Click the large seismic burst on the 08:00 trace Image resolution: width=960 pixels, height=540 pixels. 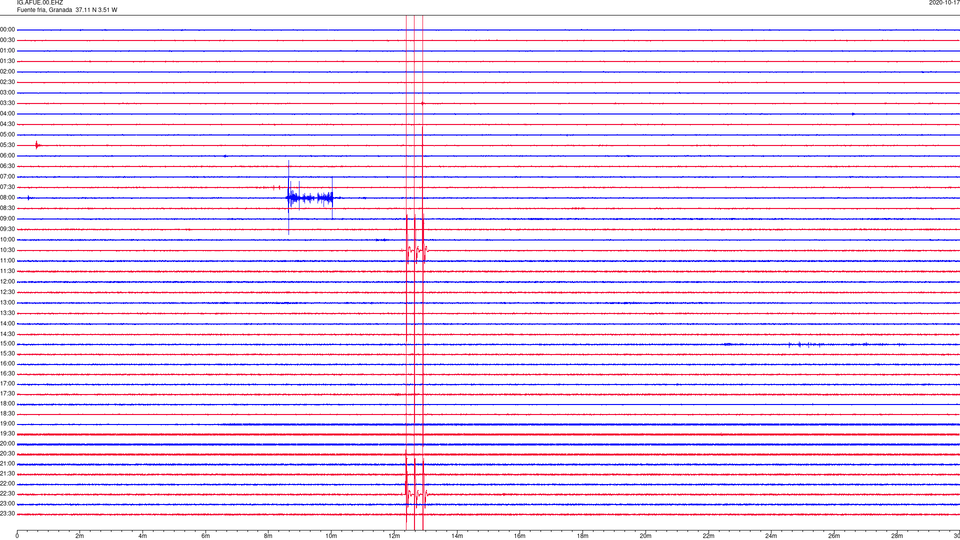[310, 198]
